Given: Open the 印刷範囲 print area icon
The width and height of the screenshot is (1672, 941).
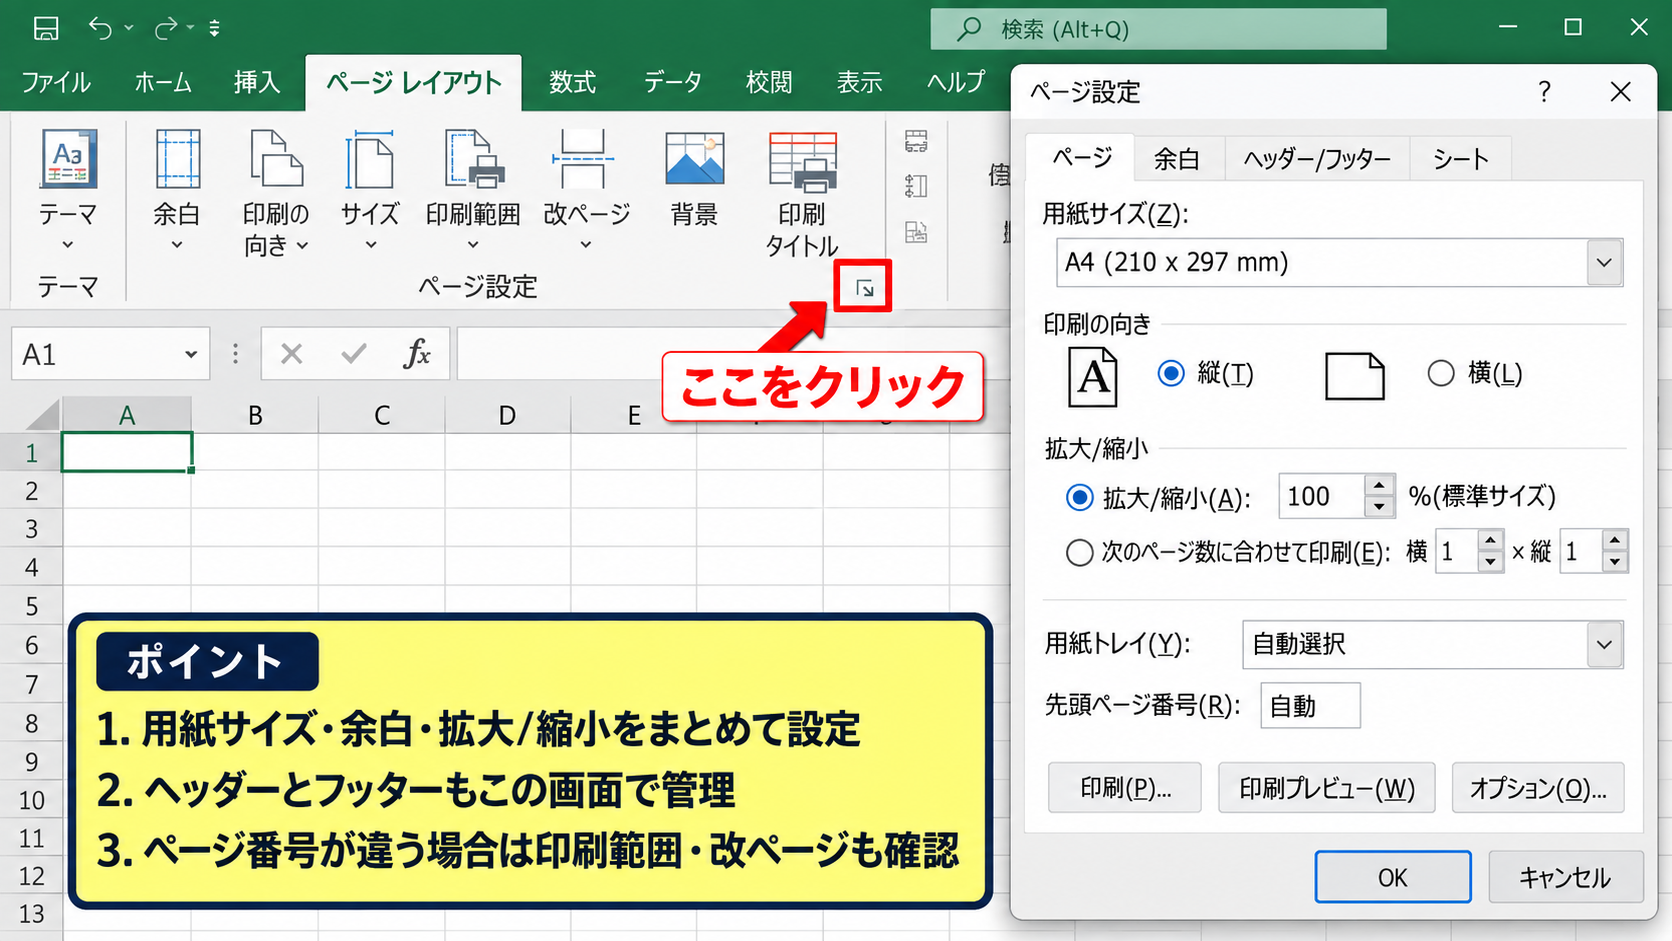Looking at the screenshot, I should click(x=473, y=160).
